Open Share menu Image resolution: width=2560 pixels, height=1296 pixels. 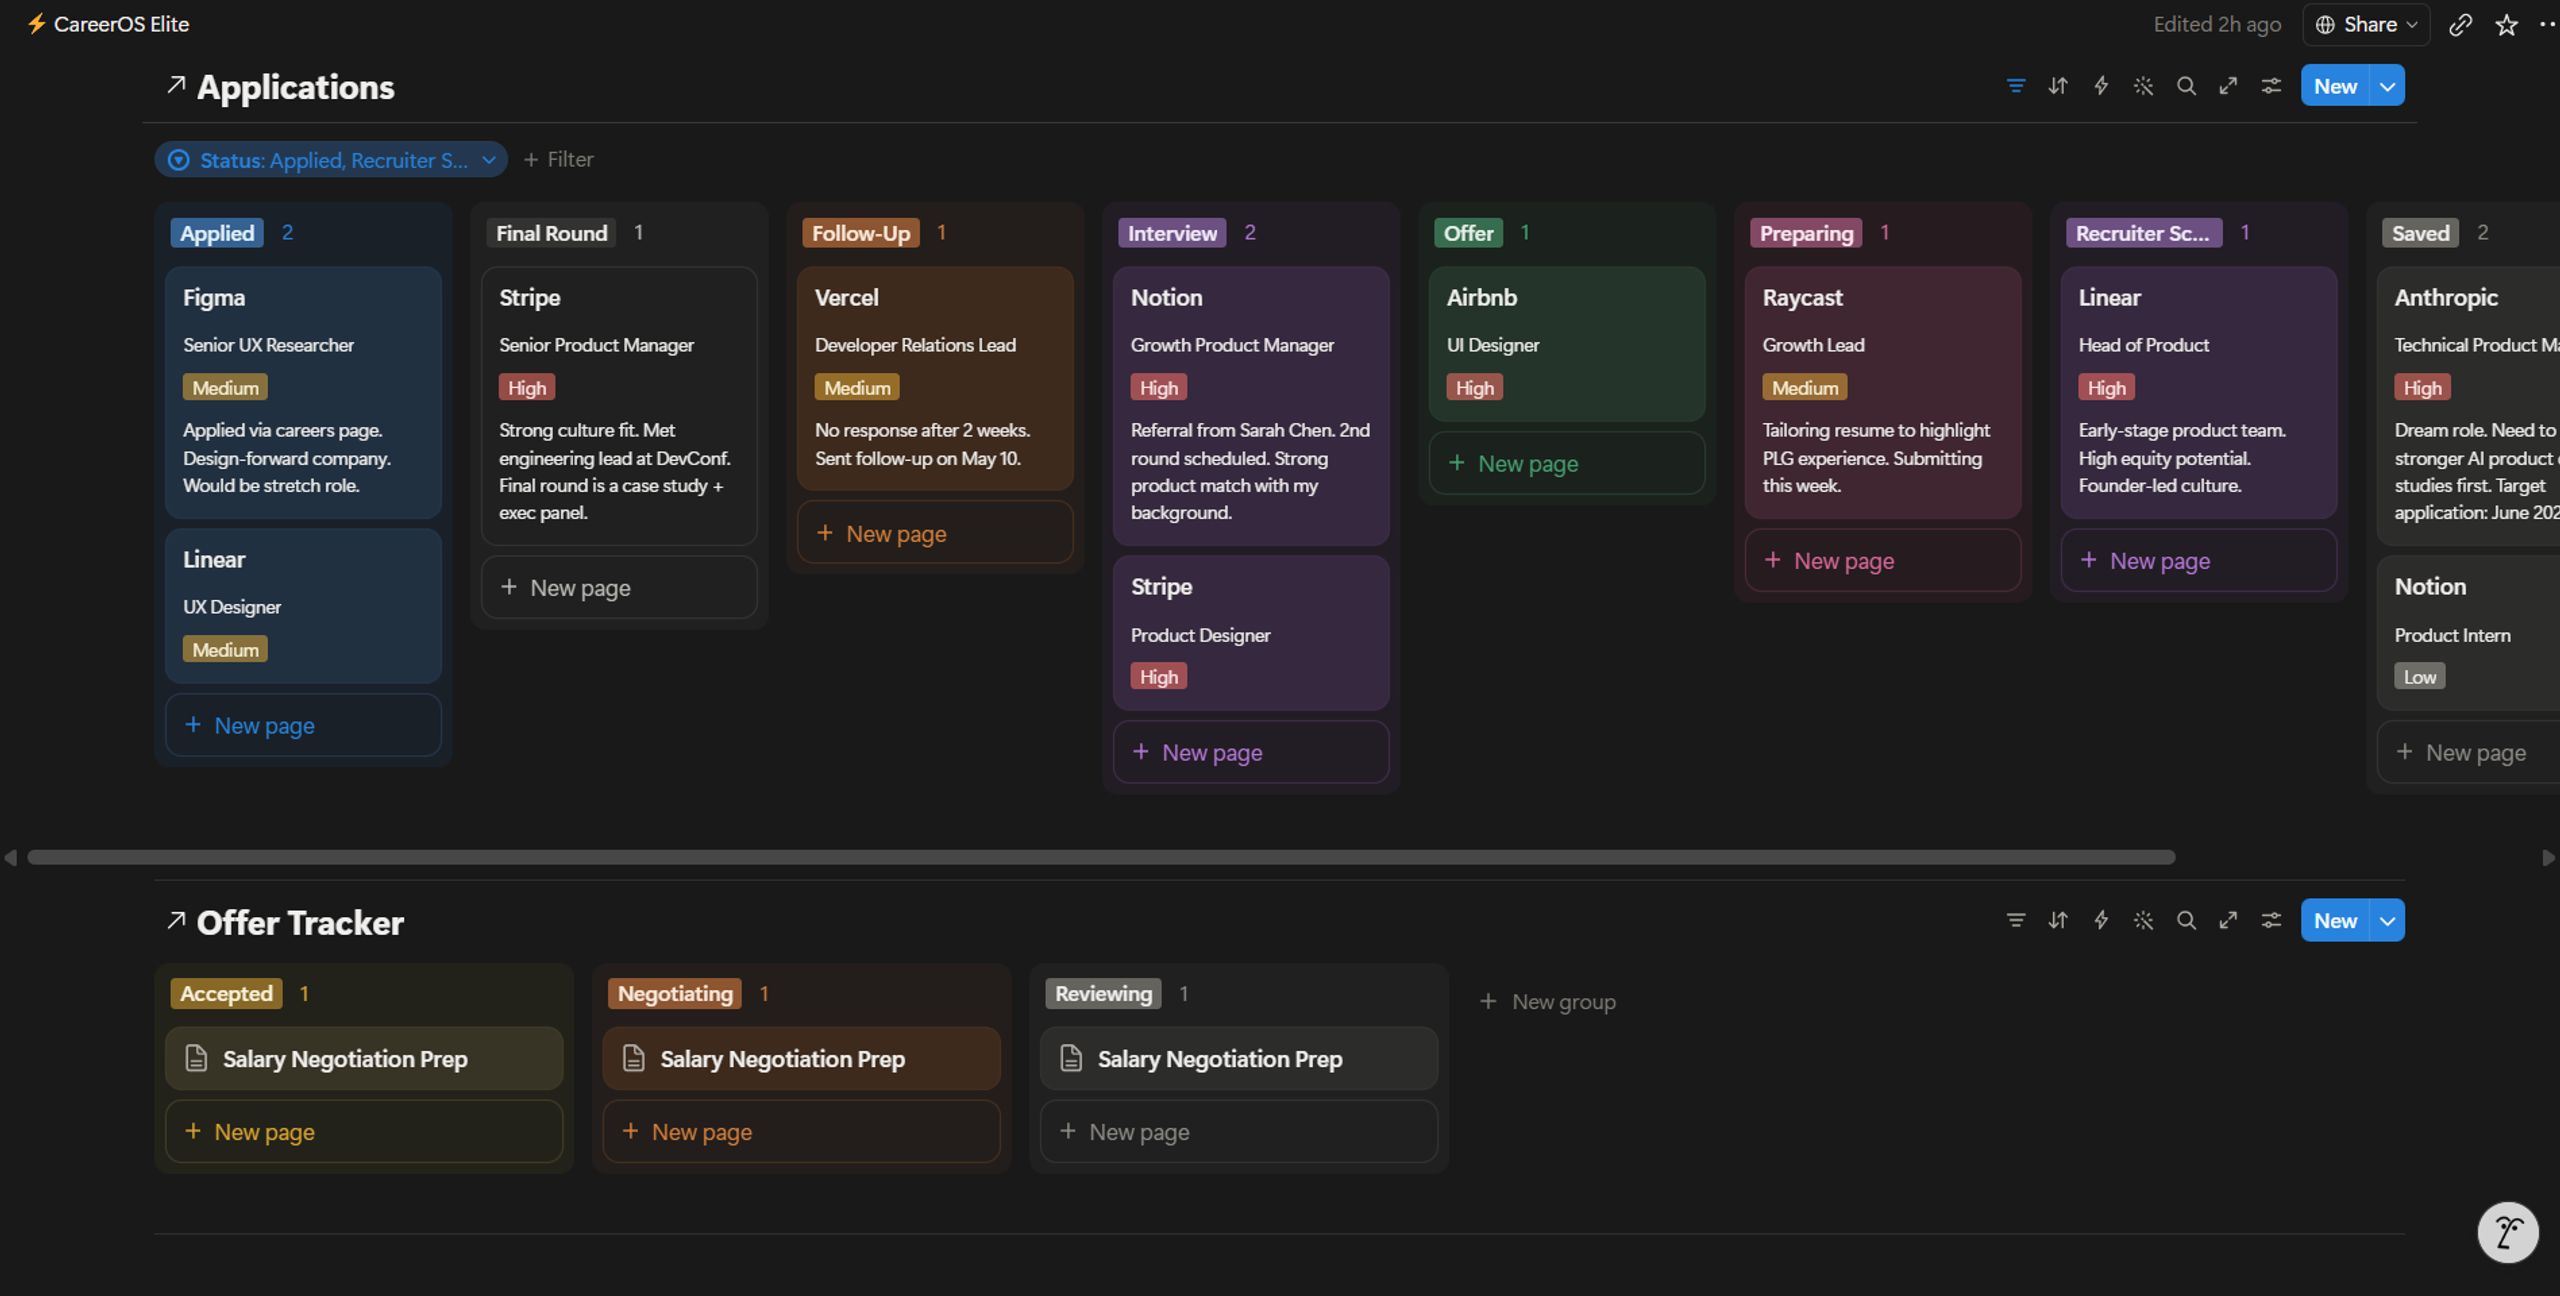pos(2366,25)
